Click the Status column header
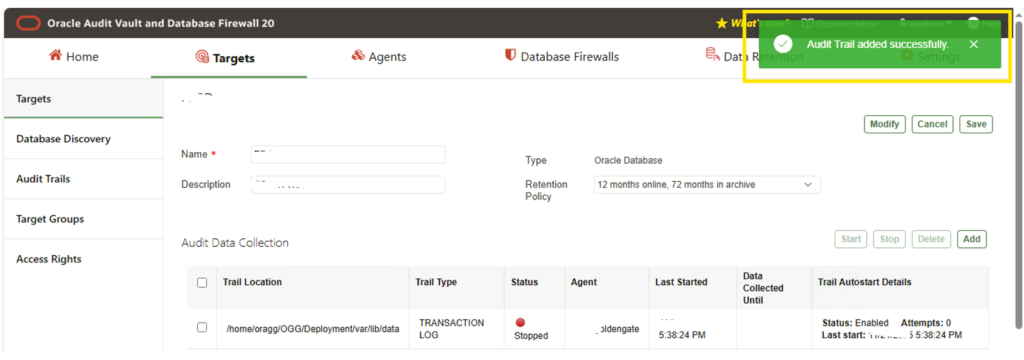 [524, 282]
